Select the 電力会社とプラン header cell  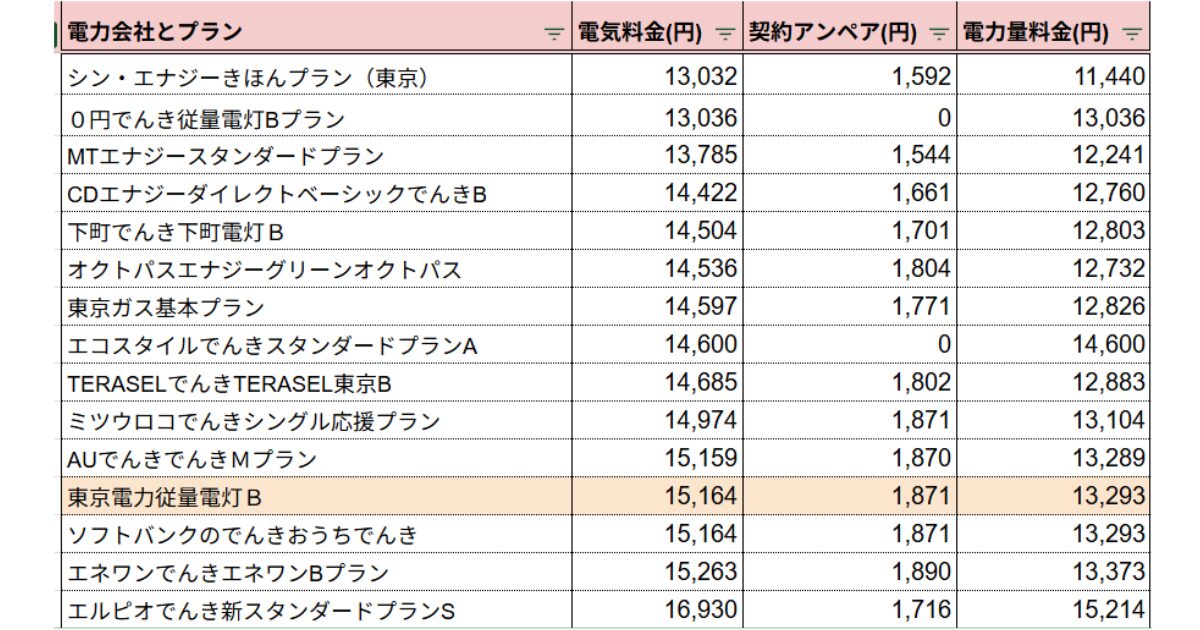click(316, 32)
